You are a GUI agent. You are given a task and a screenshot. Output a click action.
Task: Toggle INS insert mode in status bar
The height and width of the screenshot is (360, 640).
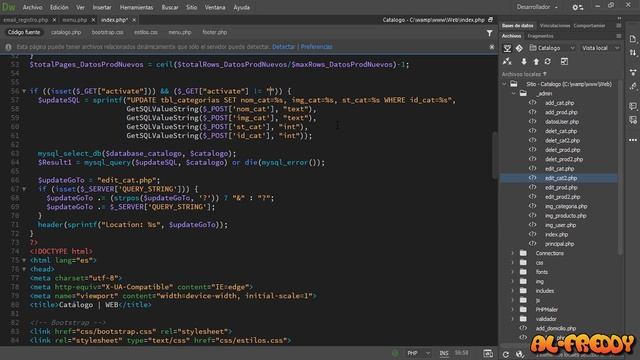tap(444, 353)
